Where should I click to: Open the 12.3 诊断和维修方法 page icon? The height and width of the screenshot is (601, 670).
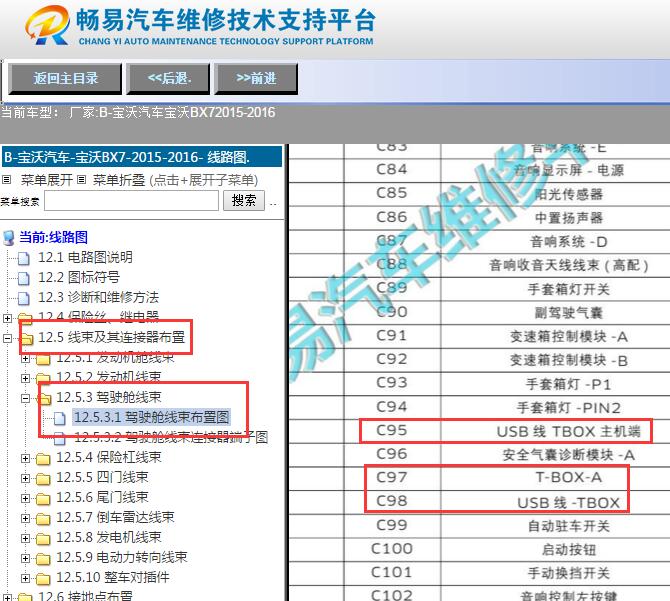pyautogui.click(x=24, y=298)
